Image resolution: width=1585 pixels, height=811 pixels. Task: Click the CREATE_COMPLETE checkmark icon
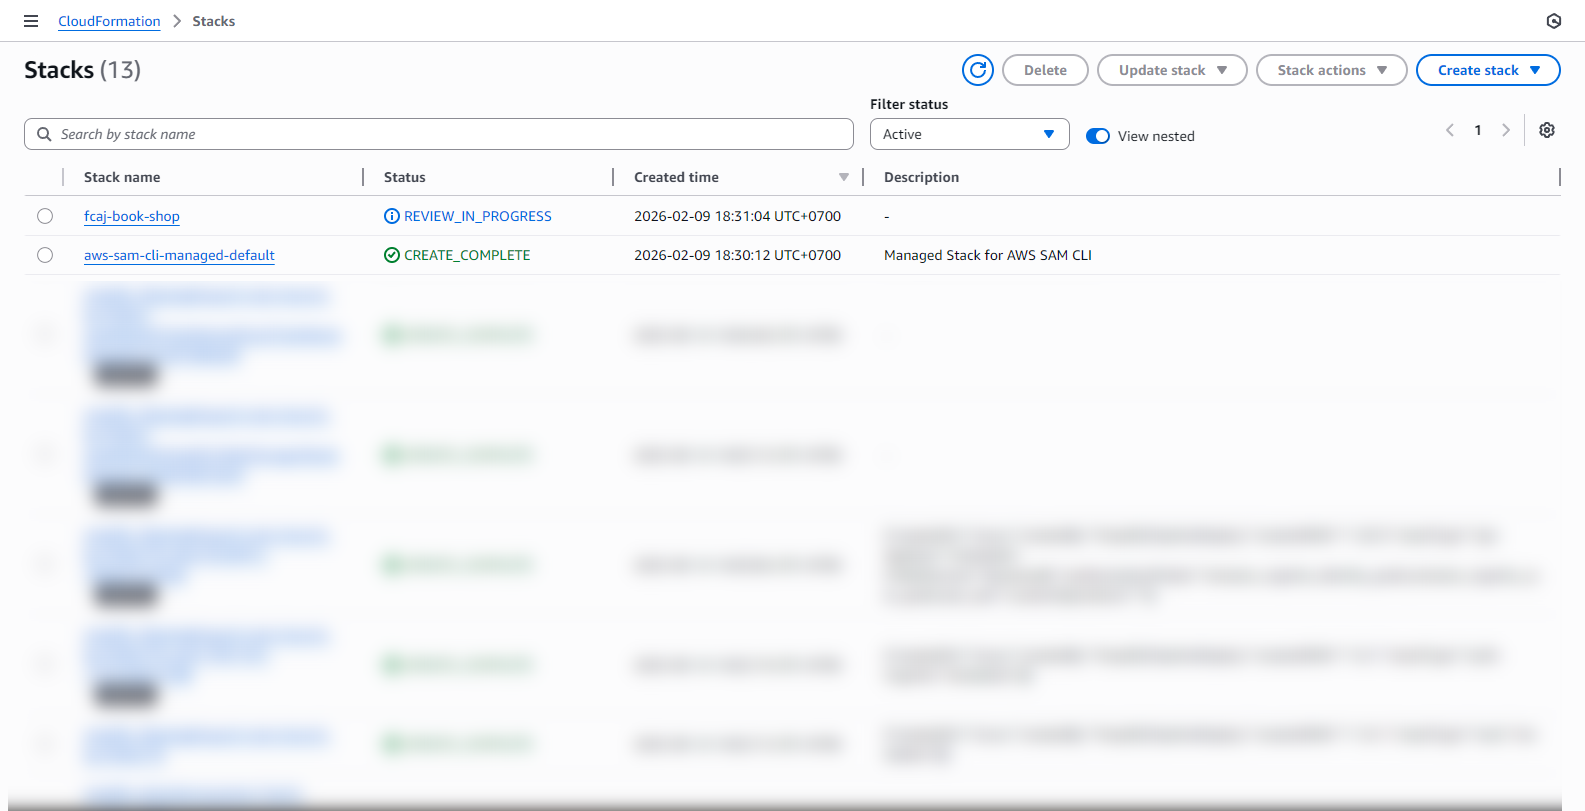pyautogui.click(x=392, y=255)
